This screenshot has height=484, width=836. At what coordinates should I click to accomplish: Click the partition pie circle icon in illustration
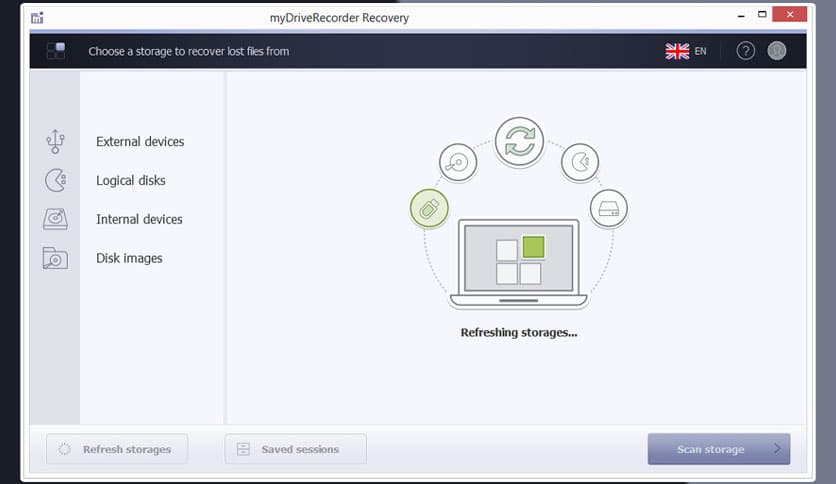point(580,162)
